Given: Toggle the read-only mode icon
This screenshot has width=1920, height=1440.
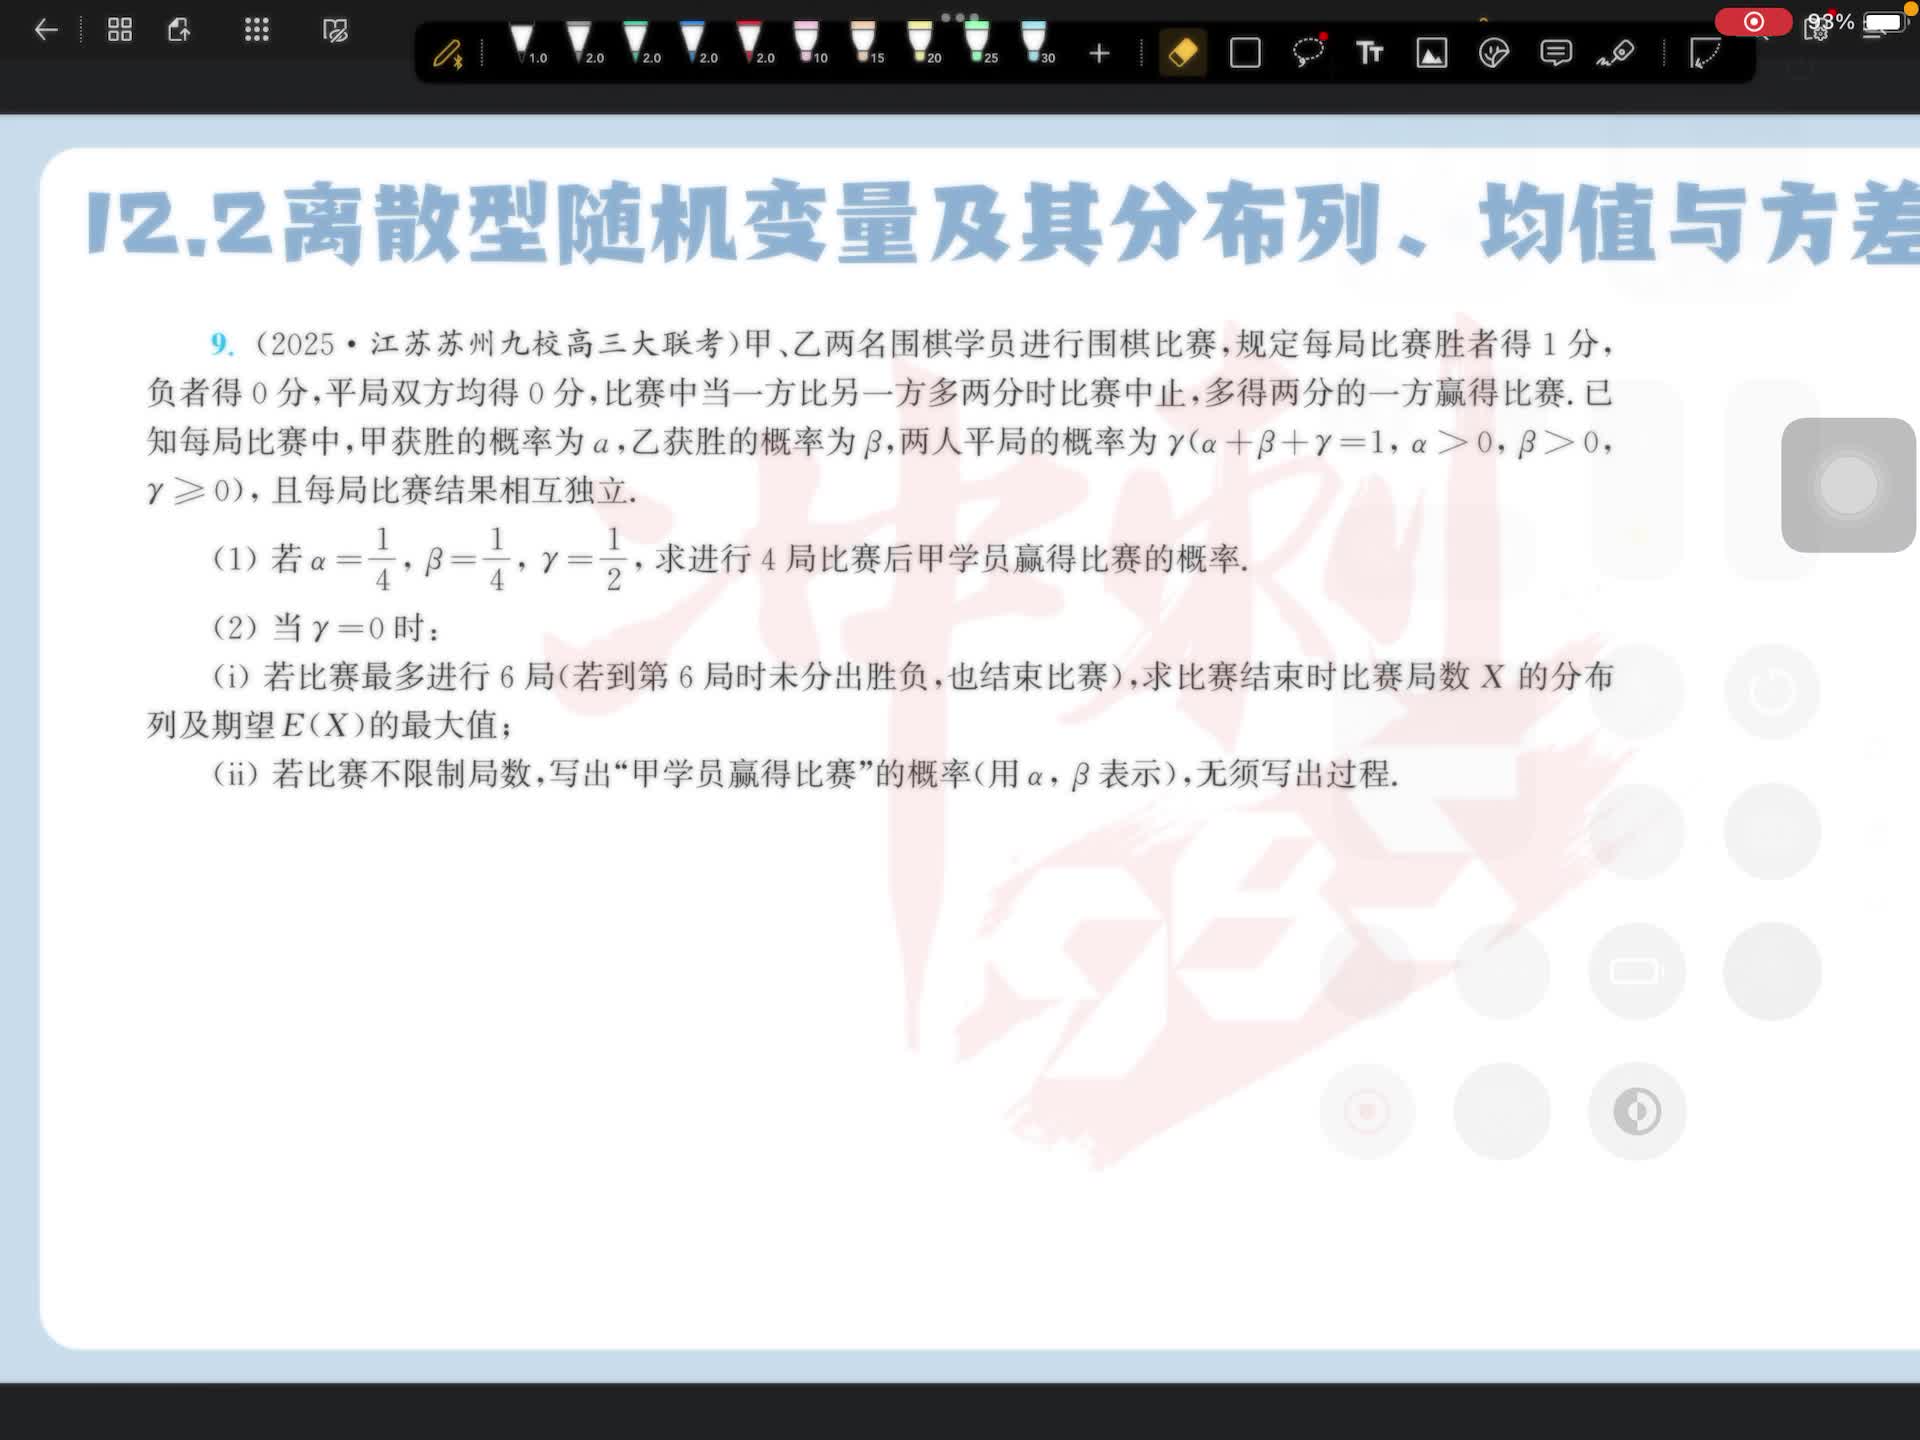Looking at the screenshot, I should pyautogui.click(x=336, y=30).
